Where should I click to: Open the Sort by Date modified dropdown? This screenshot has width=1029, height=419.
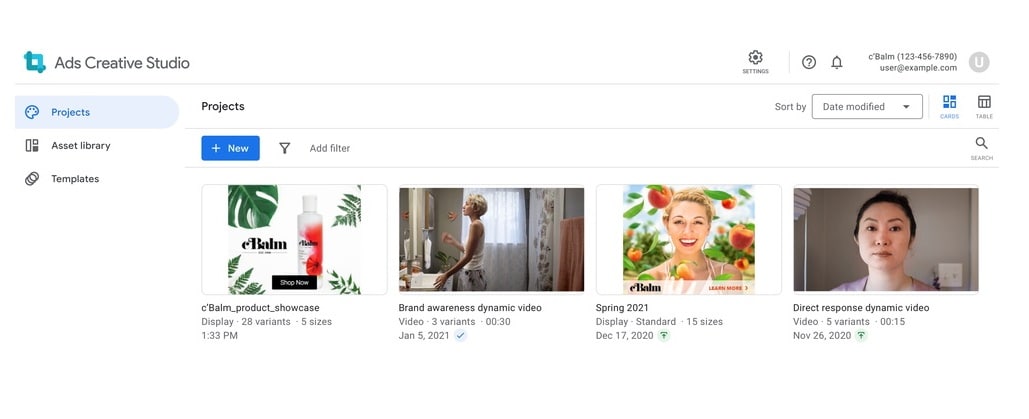point(867,106)
